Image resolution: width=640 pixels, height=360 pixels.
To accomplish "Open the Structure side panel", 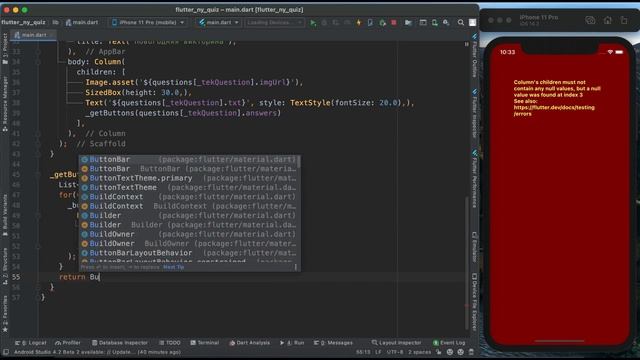I will coord(5,266).
